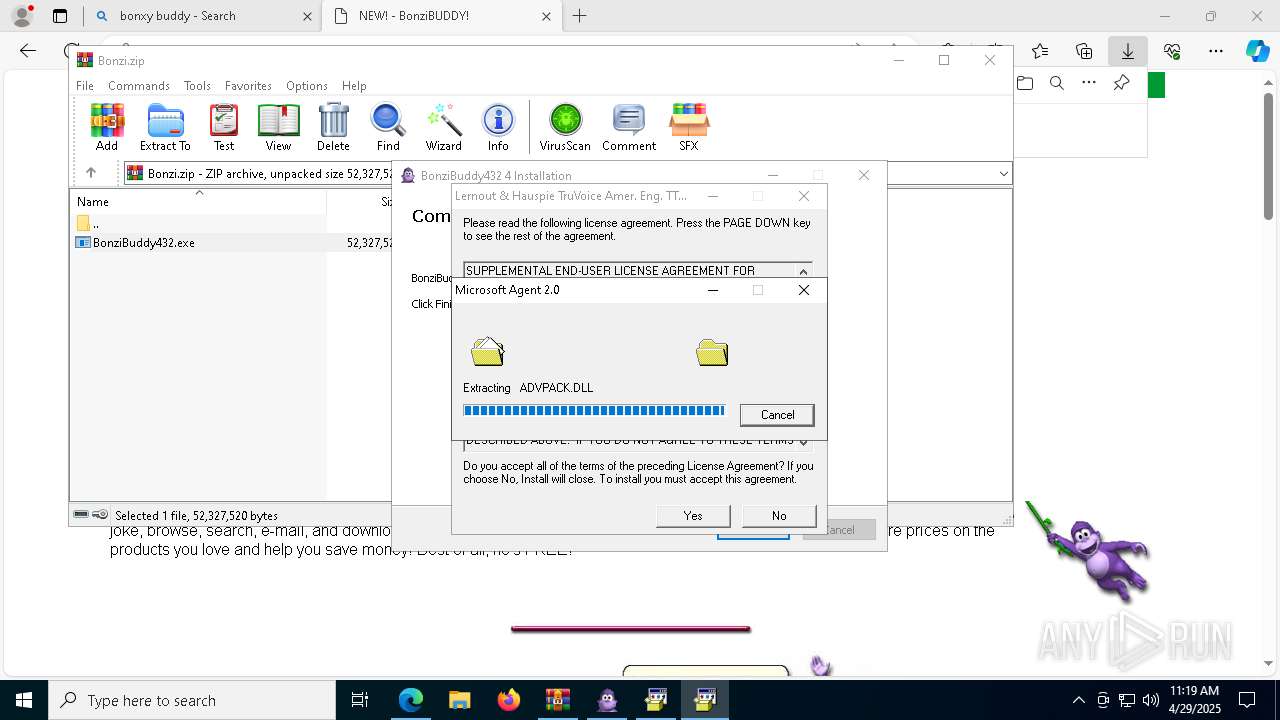The width and height of the screenshot is (1280, 720).
Task: Pin the downloads panel
Action: click(x=1121, y=83)
